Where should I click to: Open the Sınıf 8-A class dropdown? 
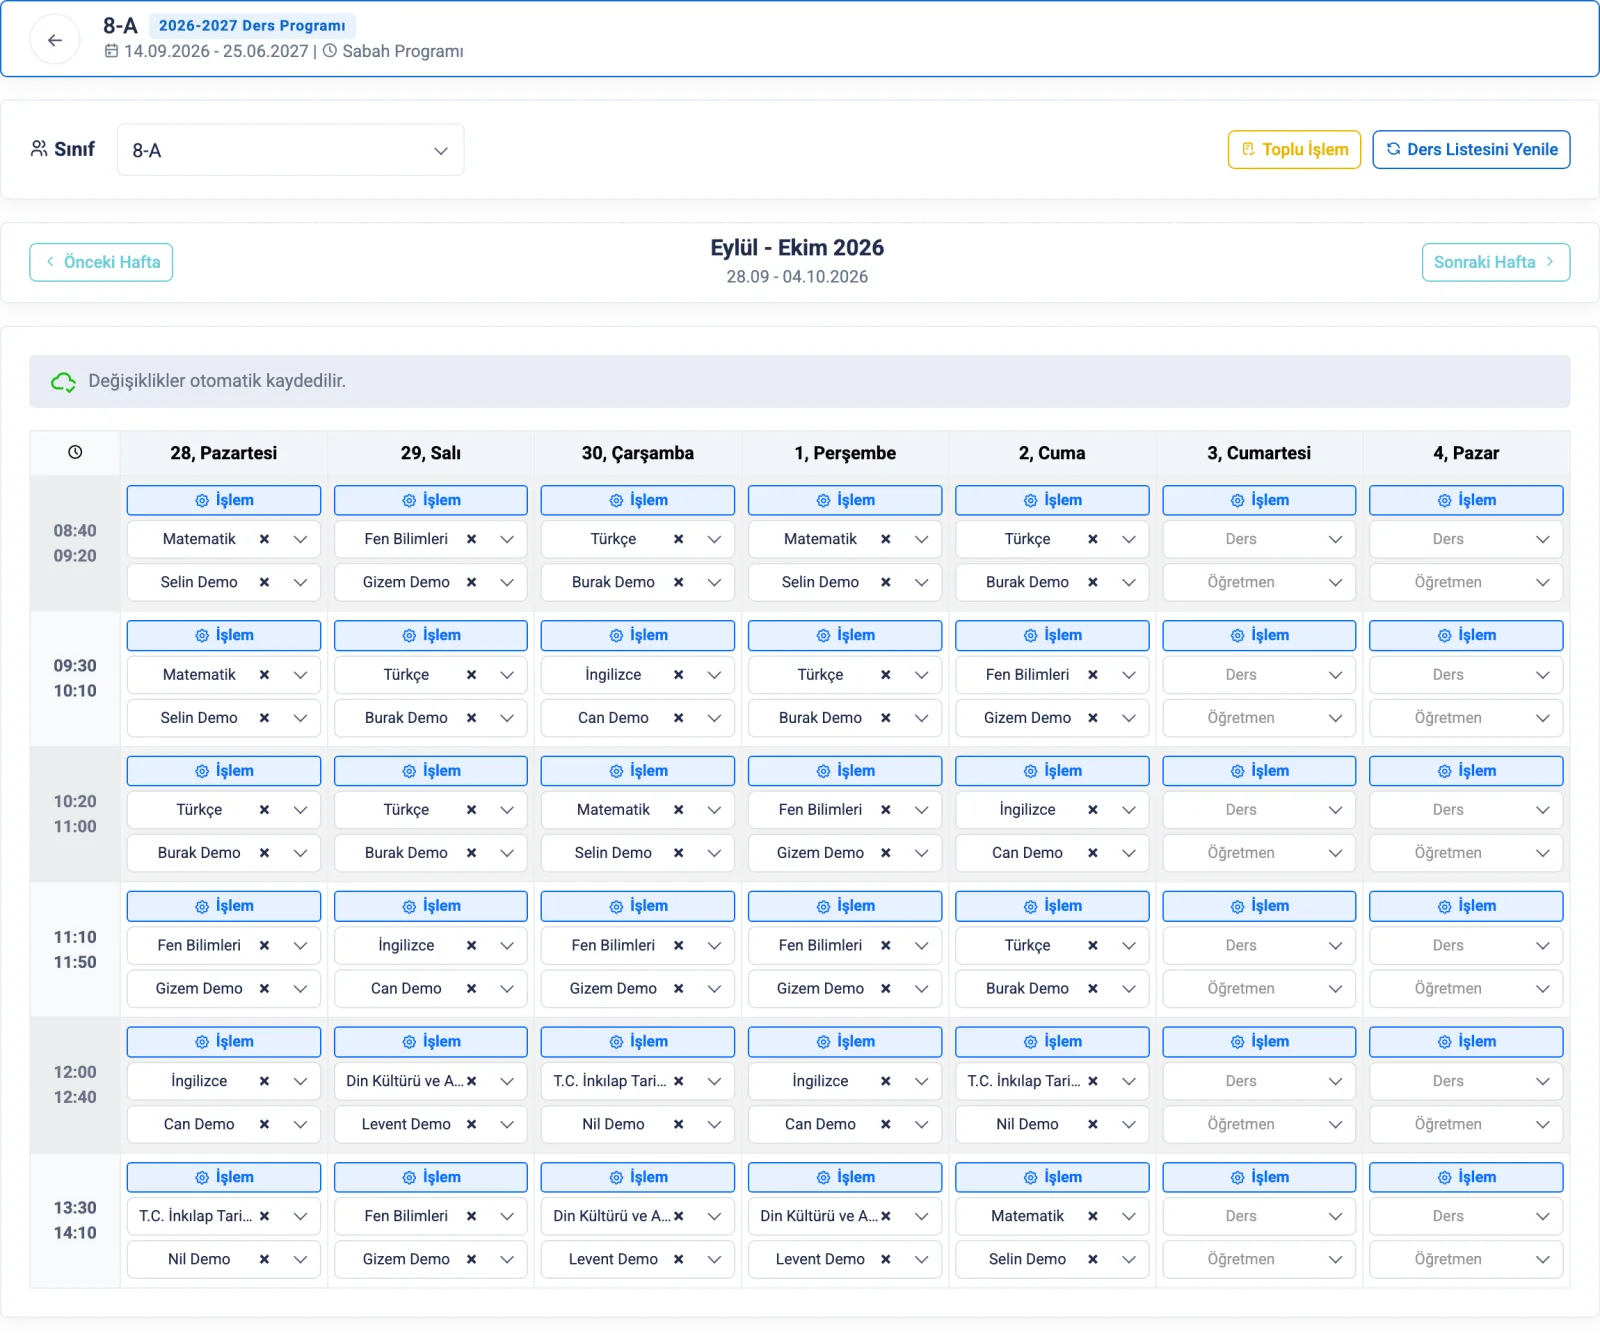(x=290, y=150)
